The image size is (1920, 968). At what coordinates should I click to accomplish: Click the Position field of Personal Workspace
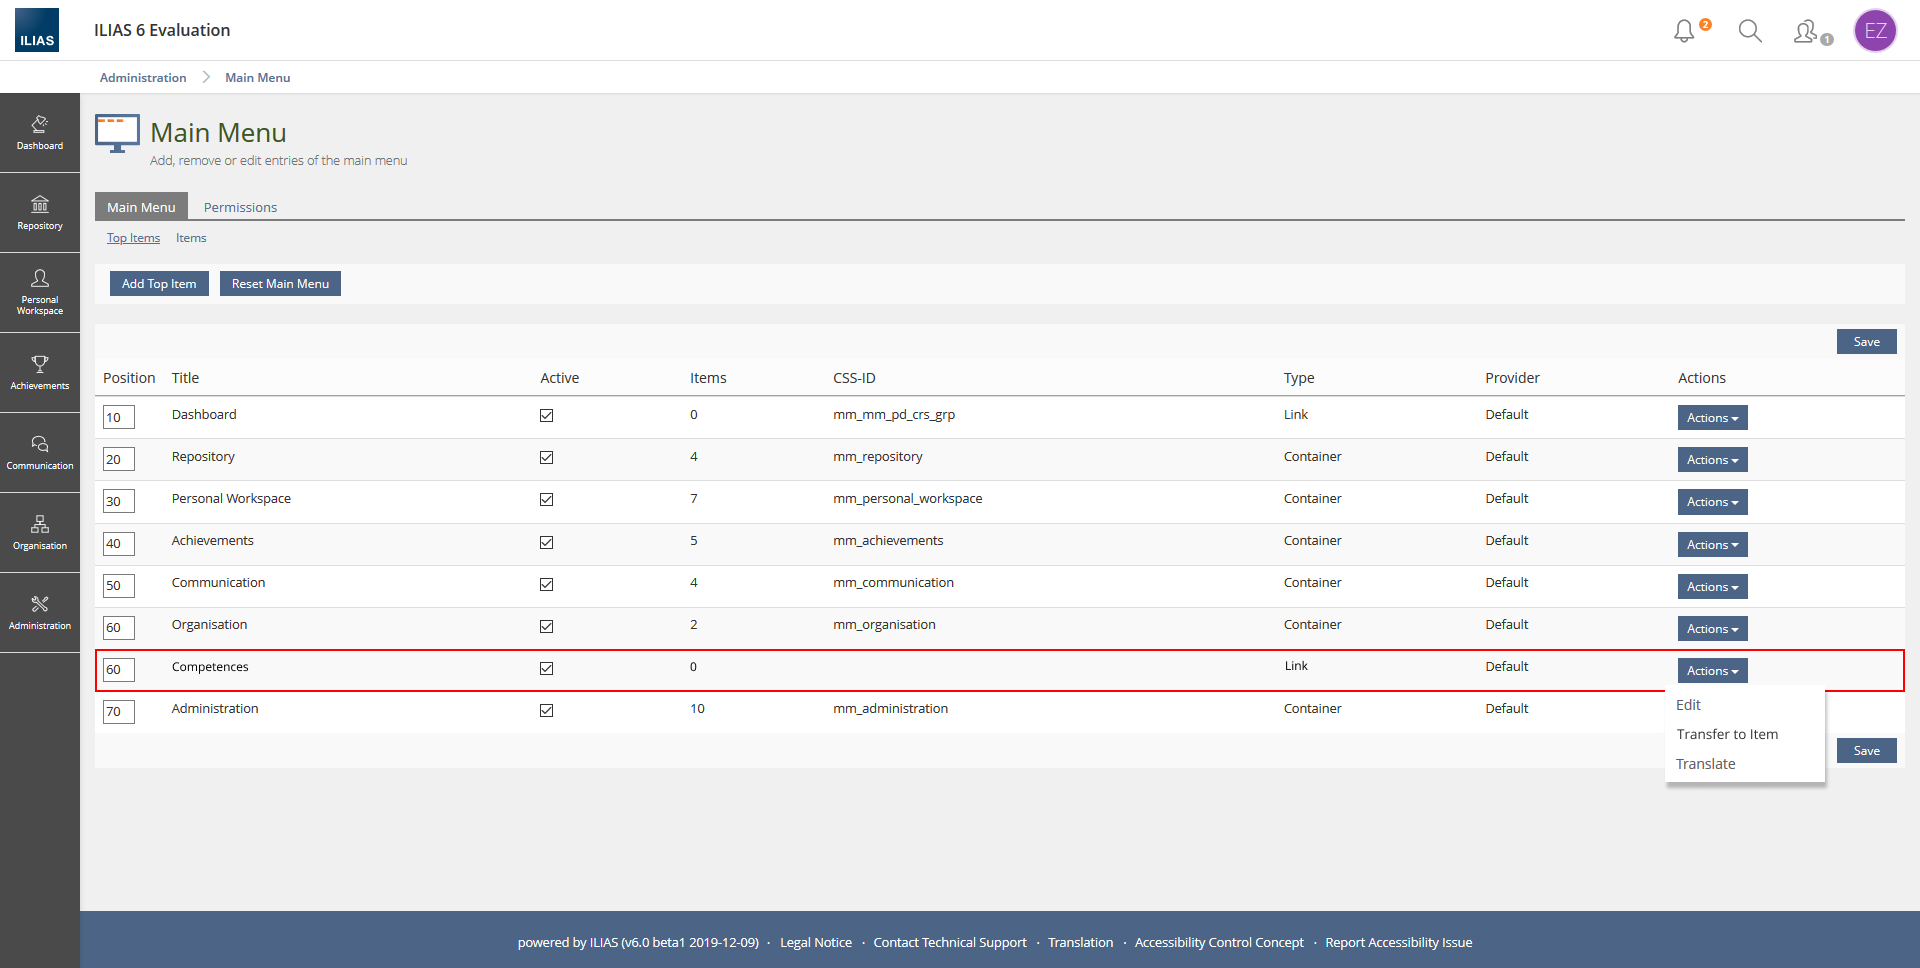[x=118, y=502]
